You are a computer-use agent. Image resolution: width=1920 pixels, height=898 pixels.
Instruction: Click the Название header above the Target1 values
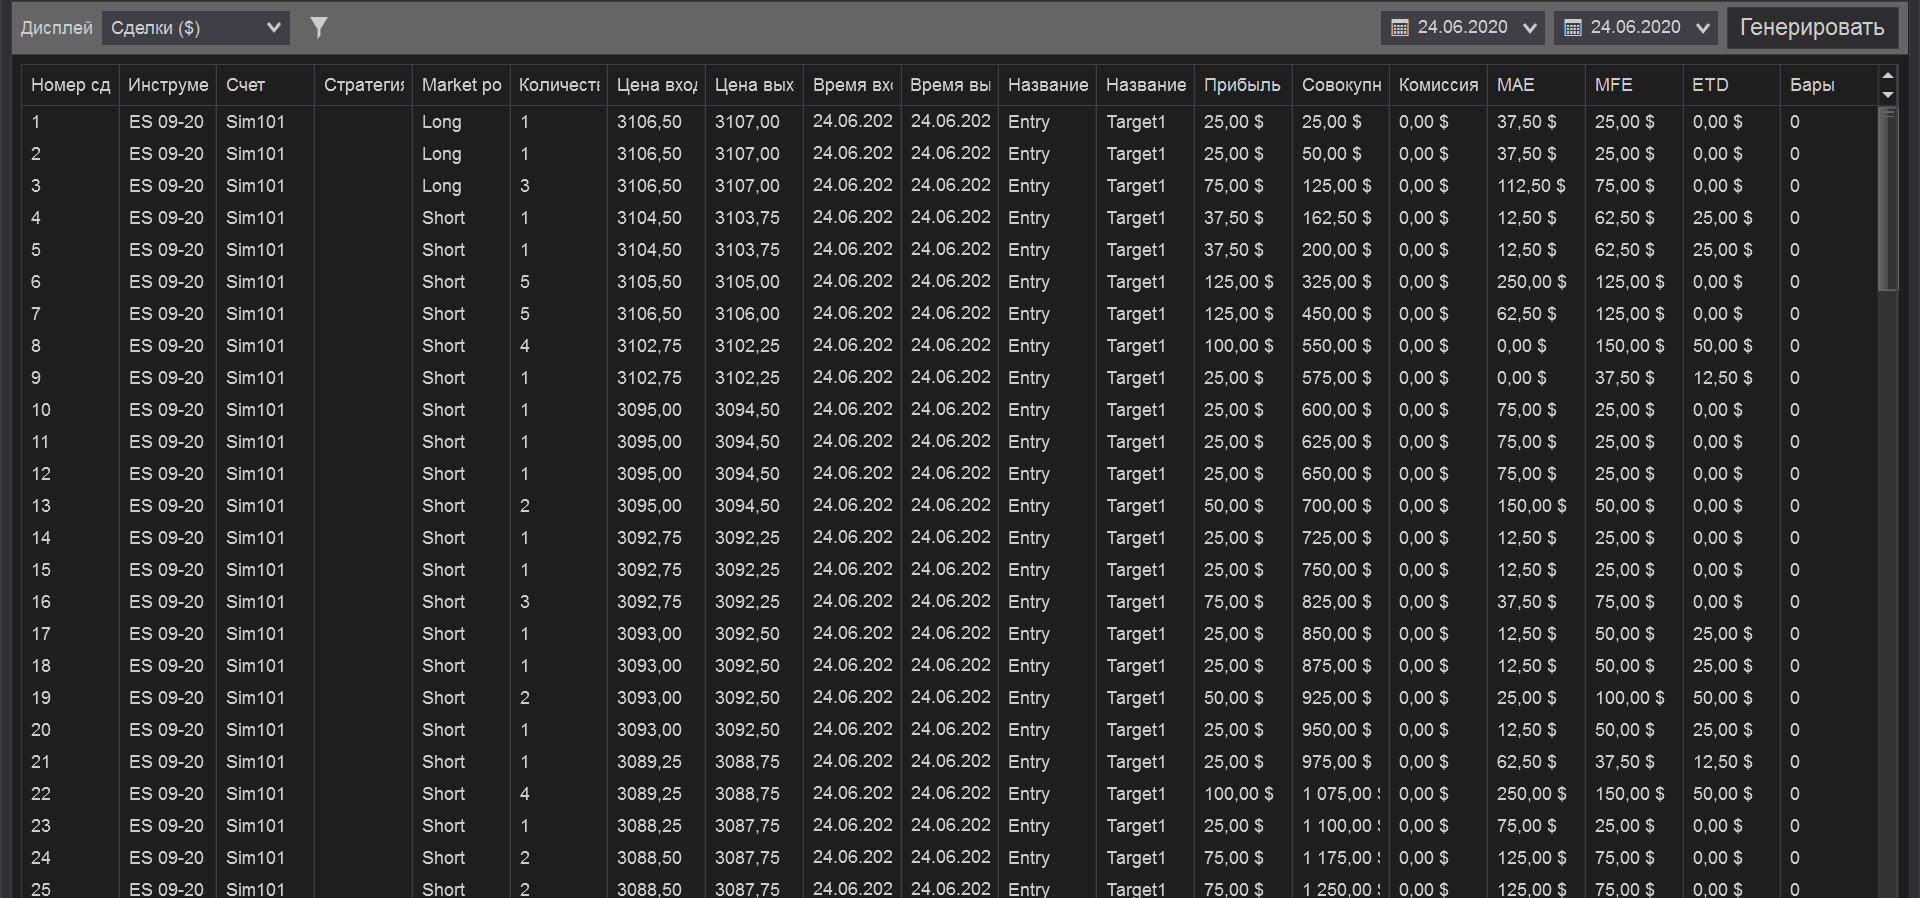pos(1145,85)
